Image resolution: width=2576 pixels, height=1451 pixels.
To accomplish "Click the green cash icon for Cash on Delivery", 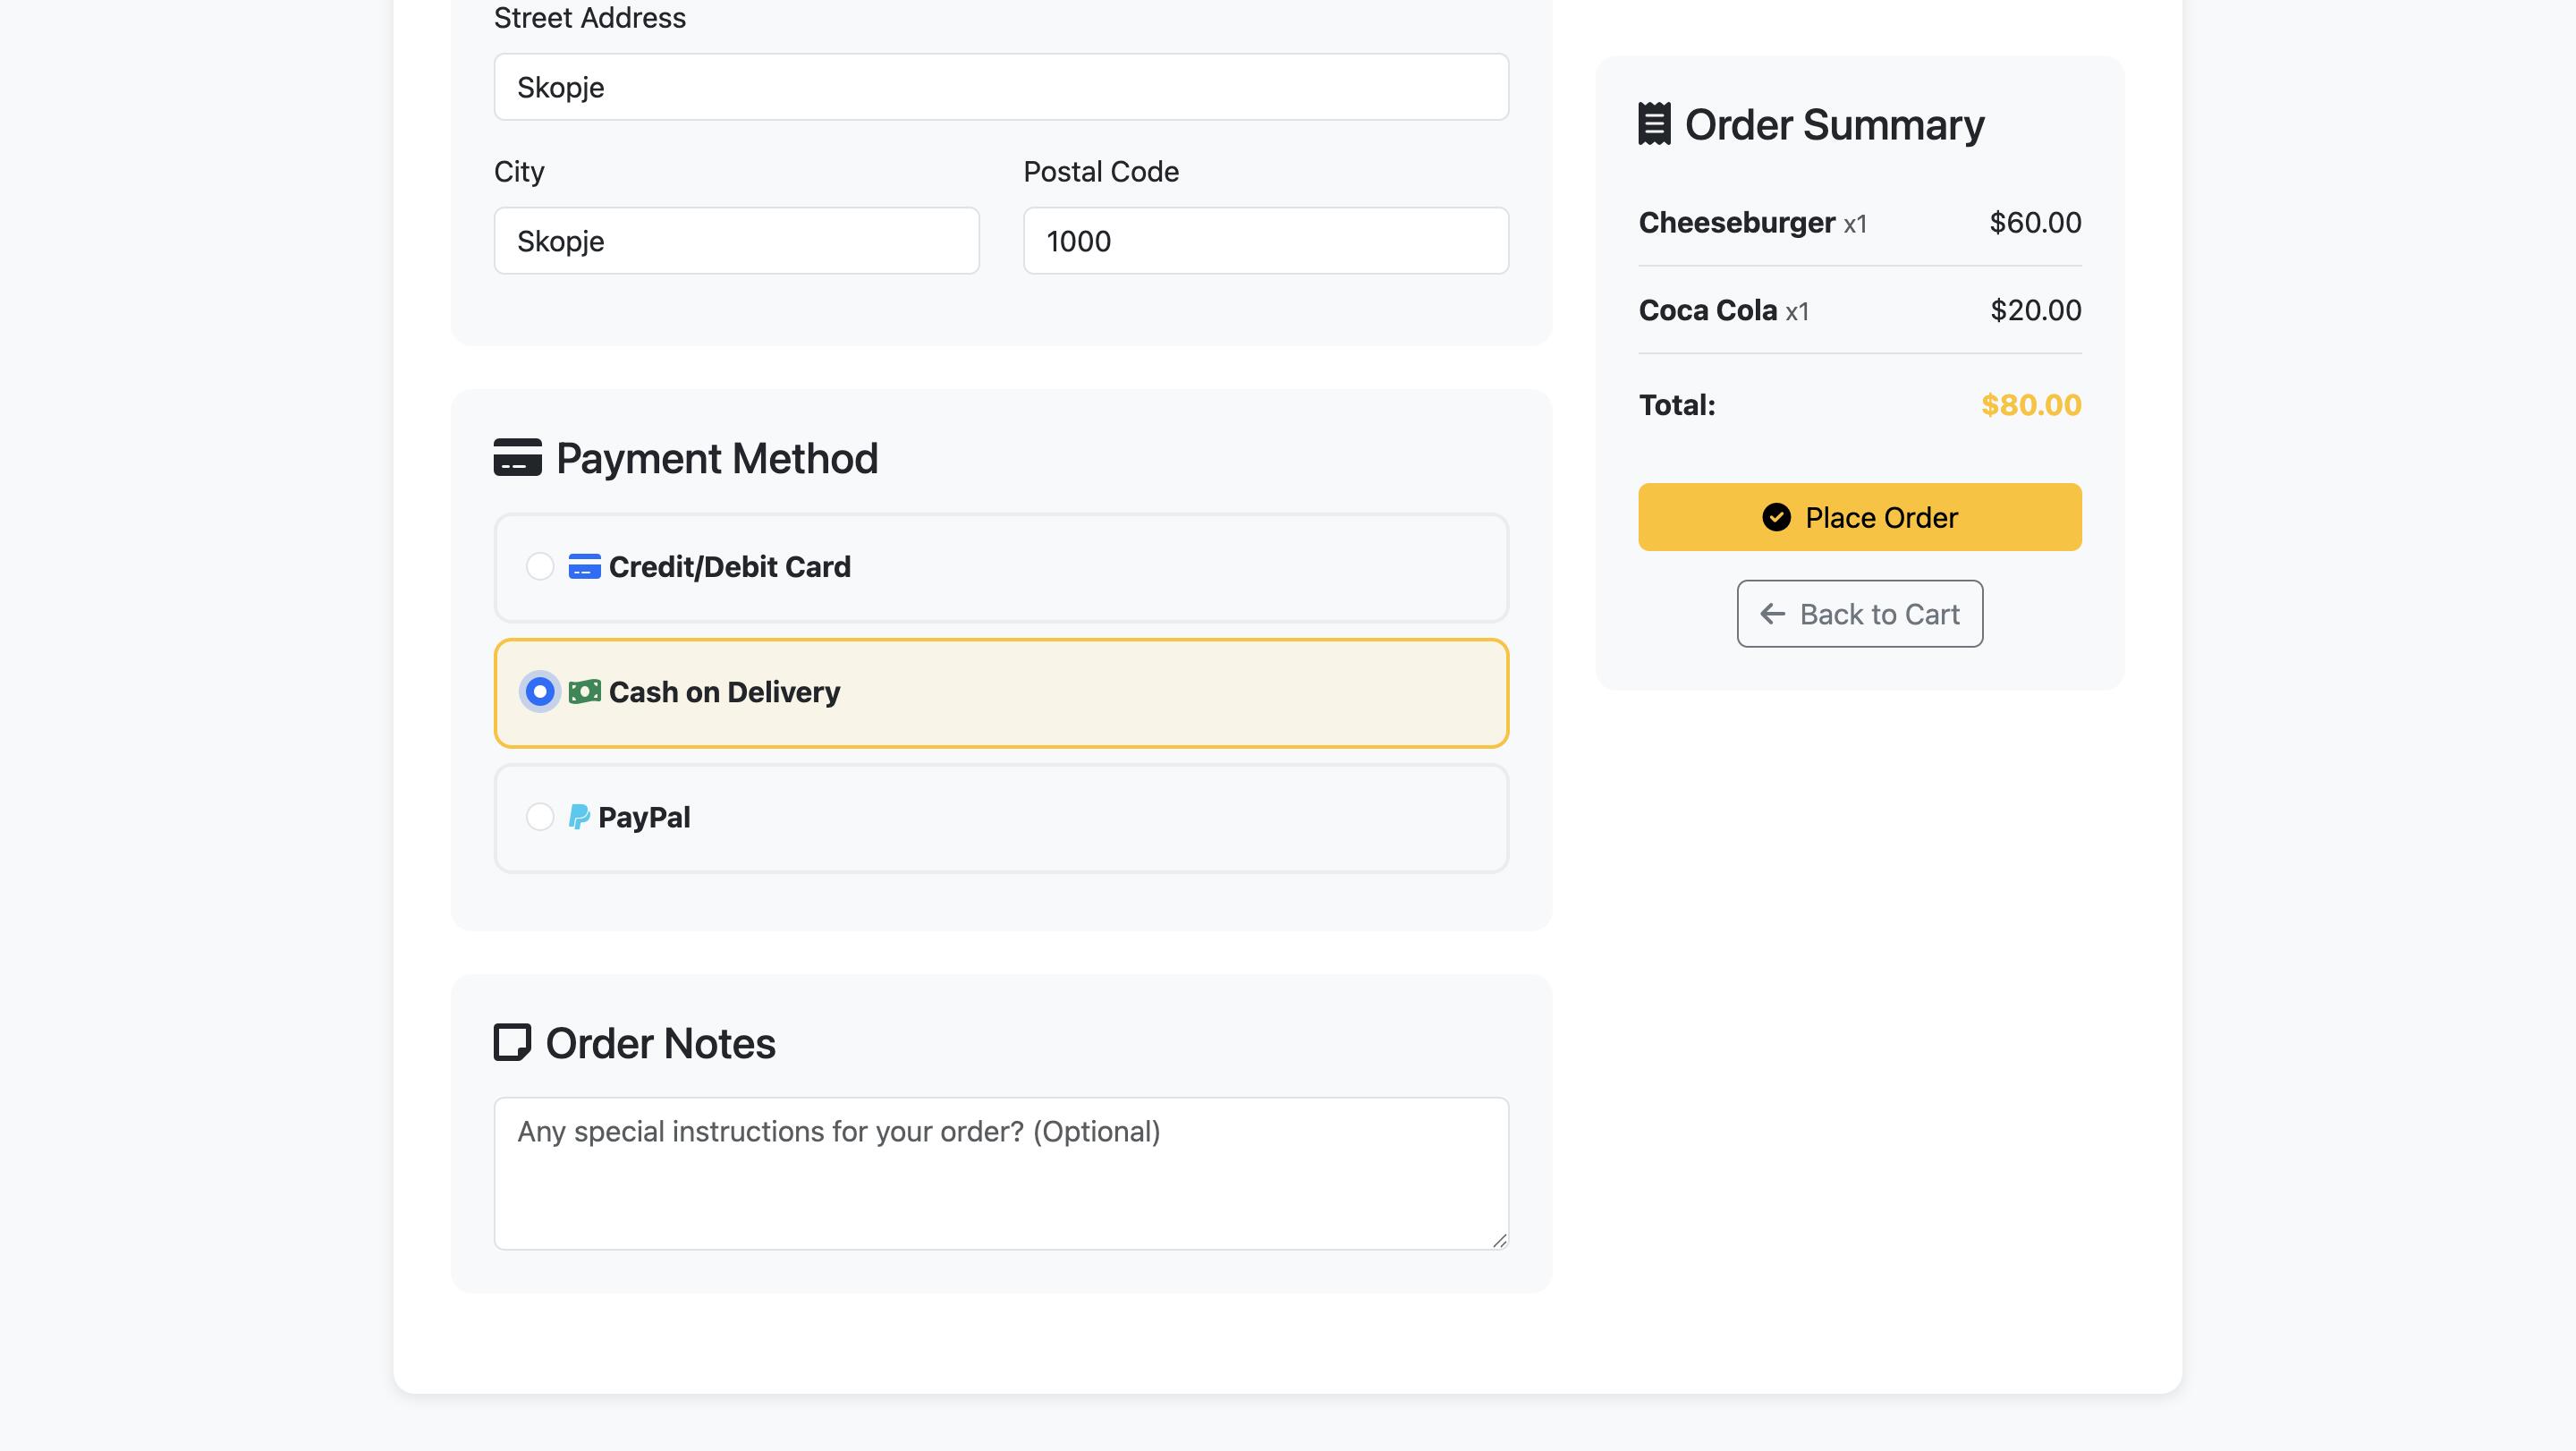I will point(584,692).
